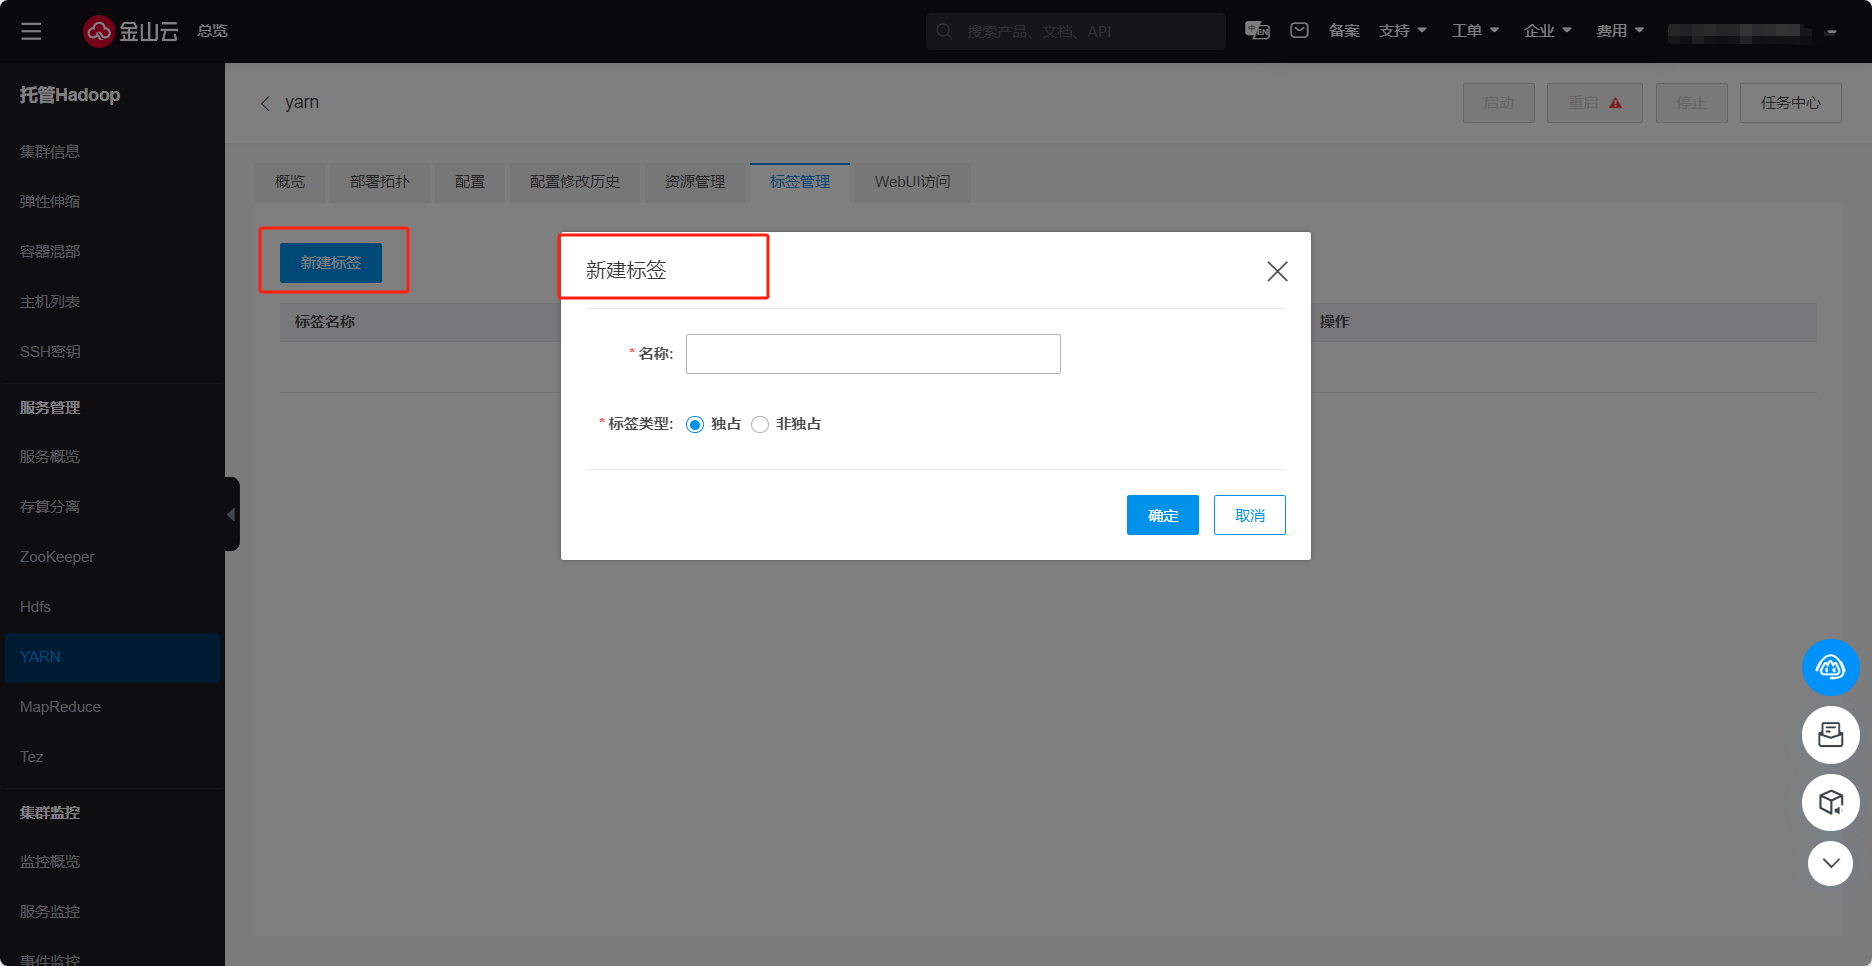Click the 取消 button in dialog

[x=1249, y=515]
